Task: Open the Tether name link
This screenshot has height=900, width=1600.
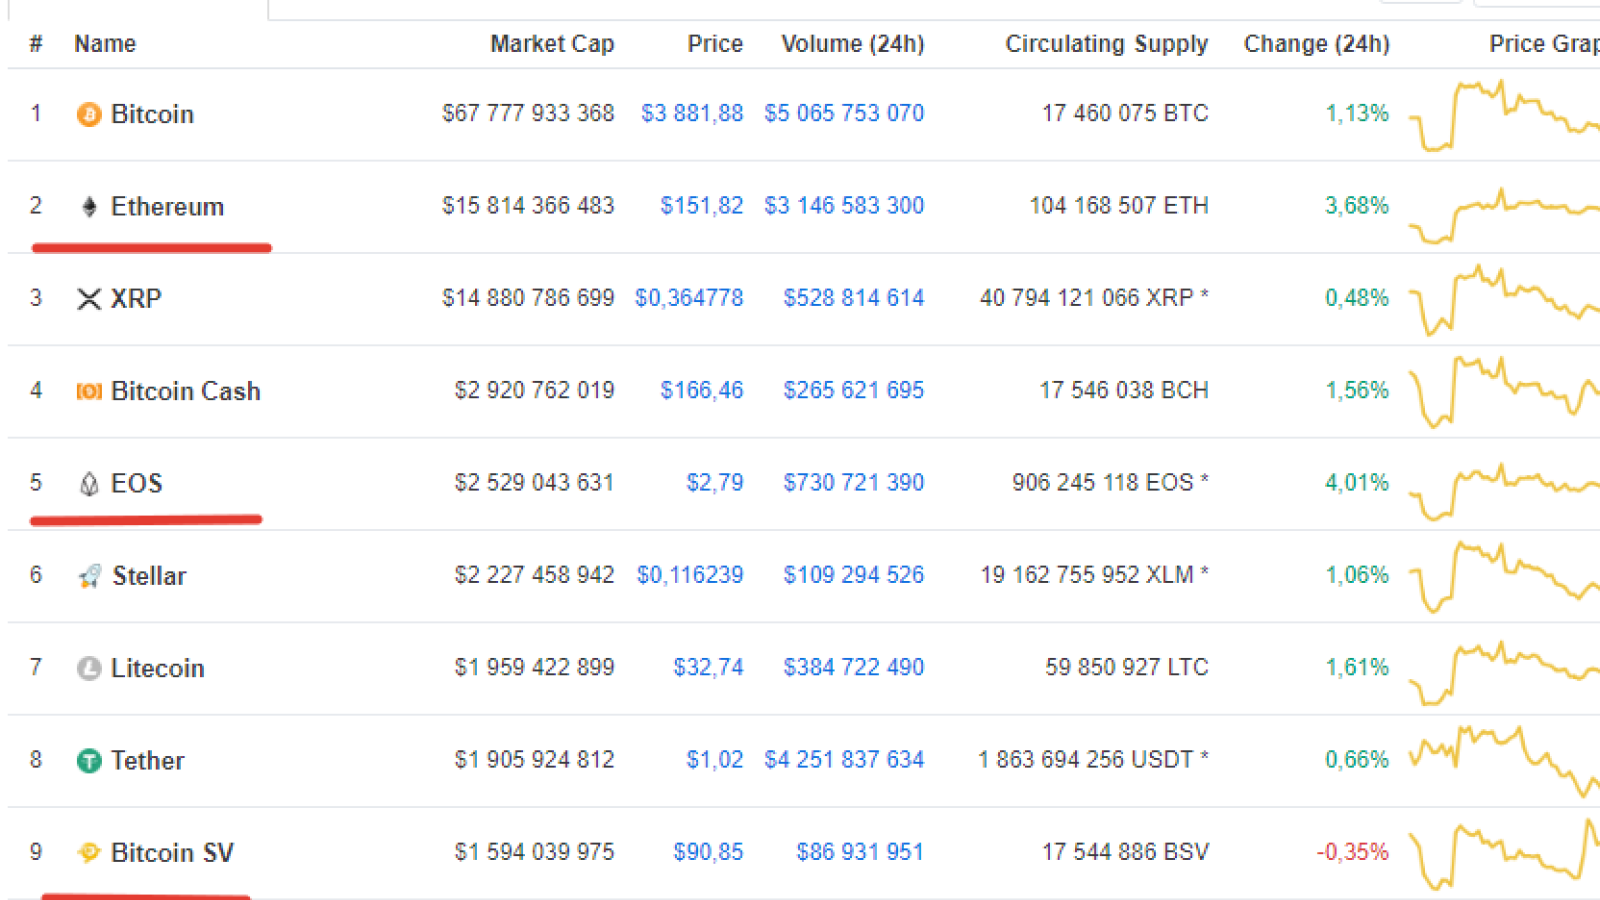Action: coord(147,761)
